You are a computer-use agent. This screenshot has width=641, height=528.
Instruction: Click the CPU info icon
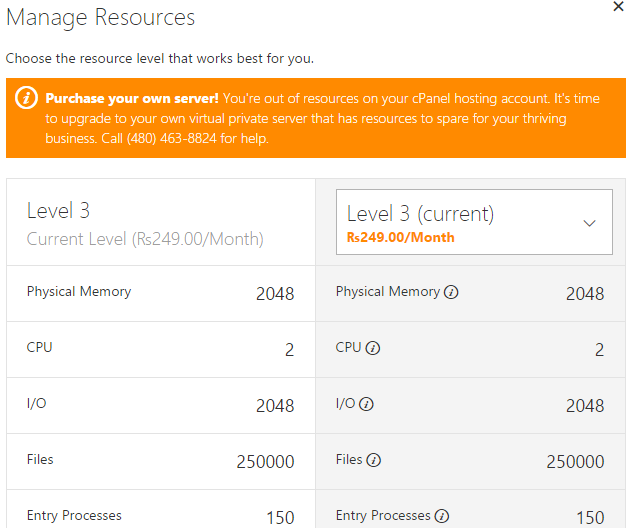coord(373,349)
